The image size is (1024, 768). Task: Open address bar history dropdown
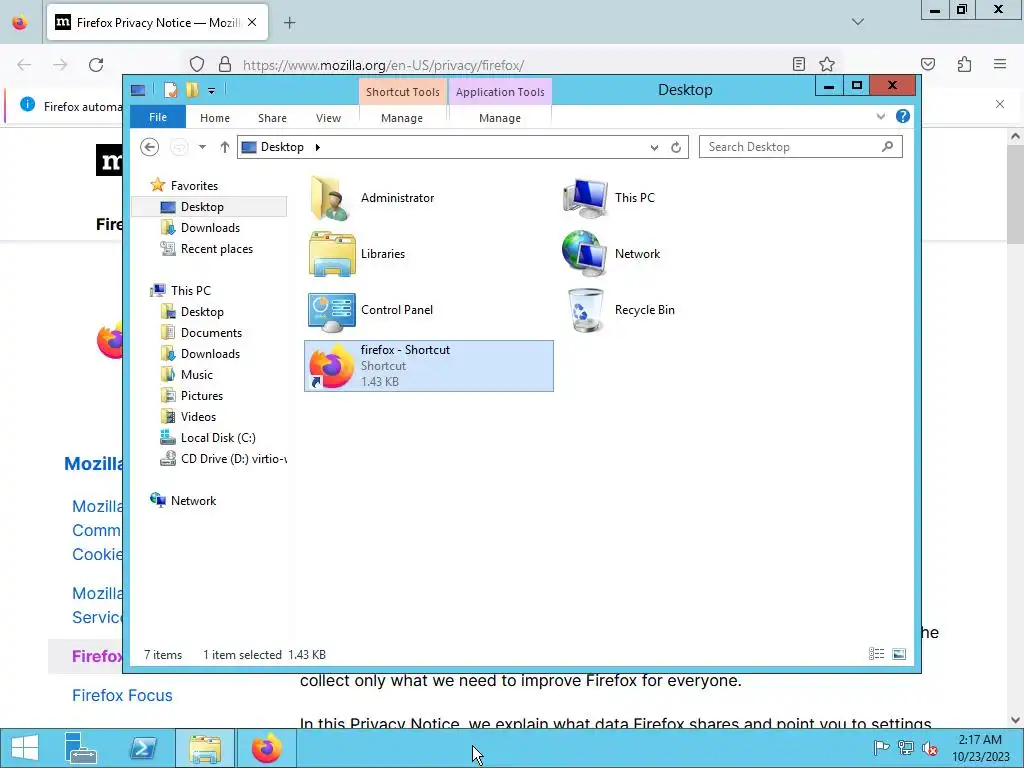[x=654, y=148]
